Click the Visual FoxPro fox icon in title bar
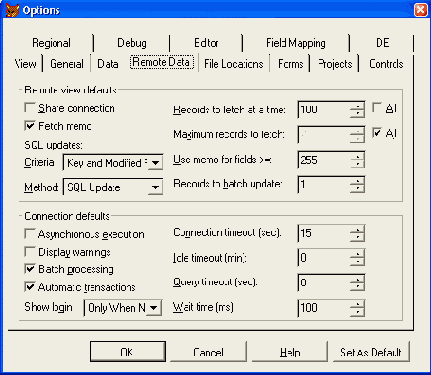 point(12,10)
